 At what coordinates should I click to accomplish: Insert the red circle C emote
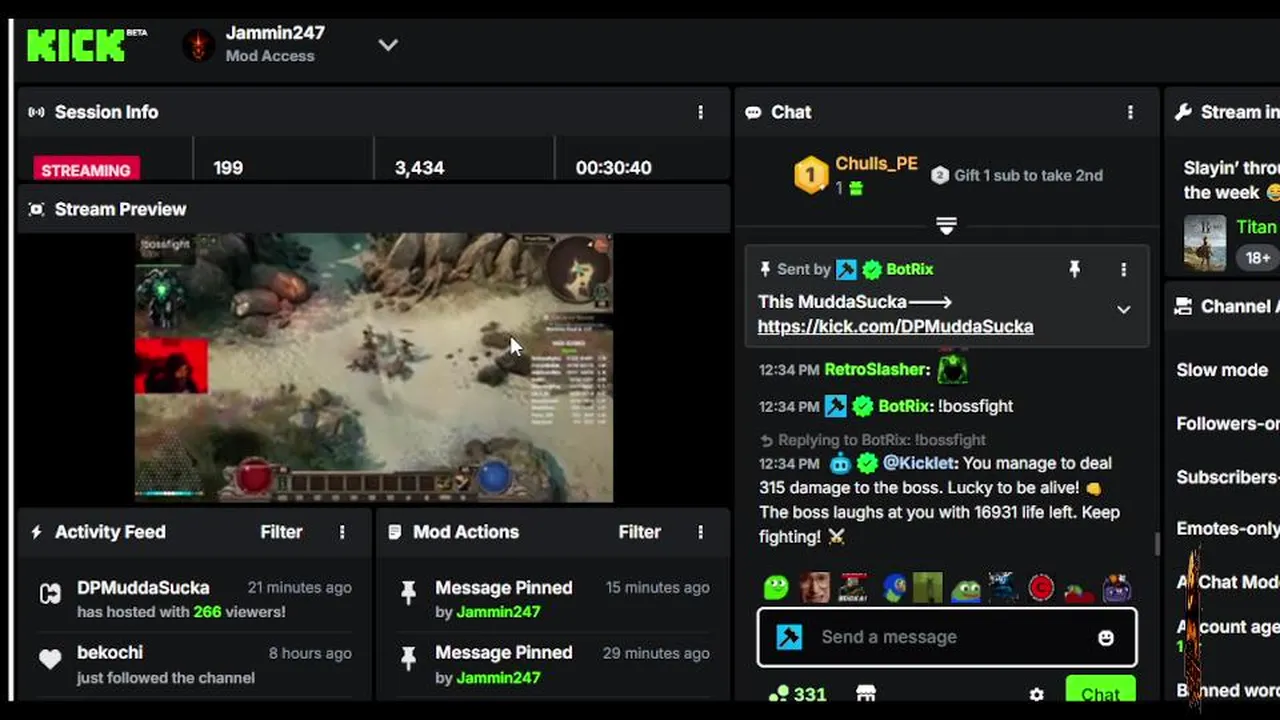[1041, 587]
